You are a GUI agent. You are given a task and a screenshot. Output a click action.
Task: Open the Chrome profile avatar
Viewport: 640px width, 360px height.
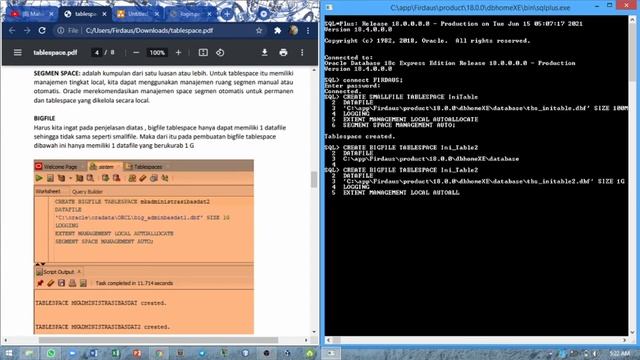click(293, 31)
